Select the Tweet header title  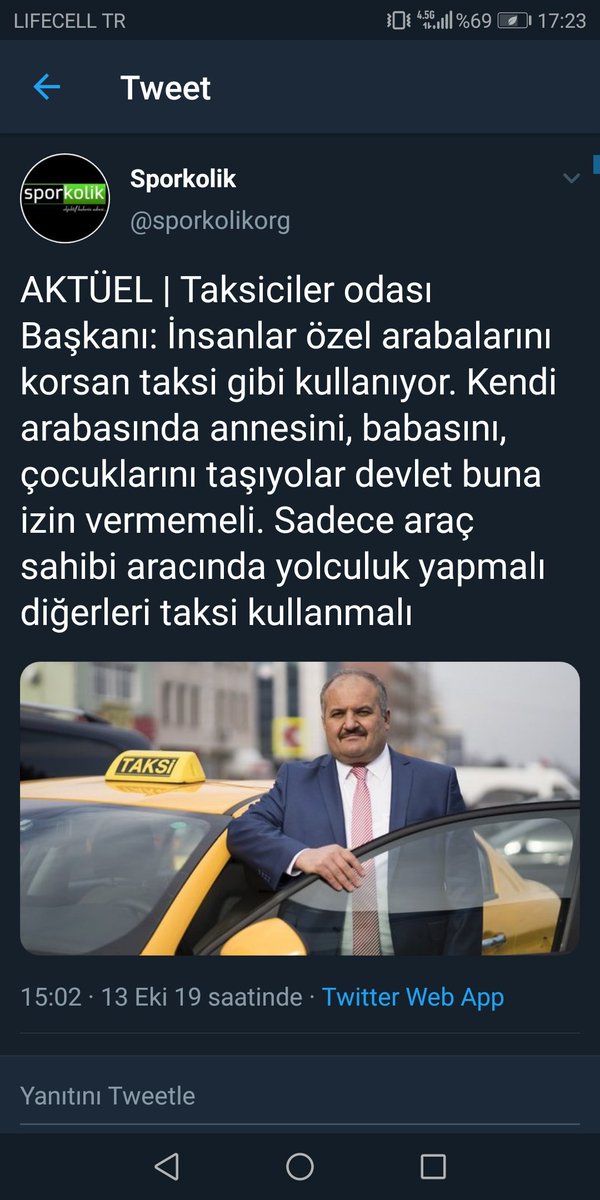166,88
